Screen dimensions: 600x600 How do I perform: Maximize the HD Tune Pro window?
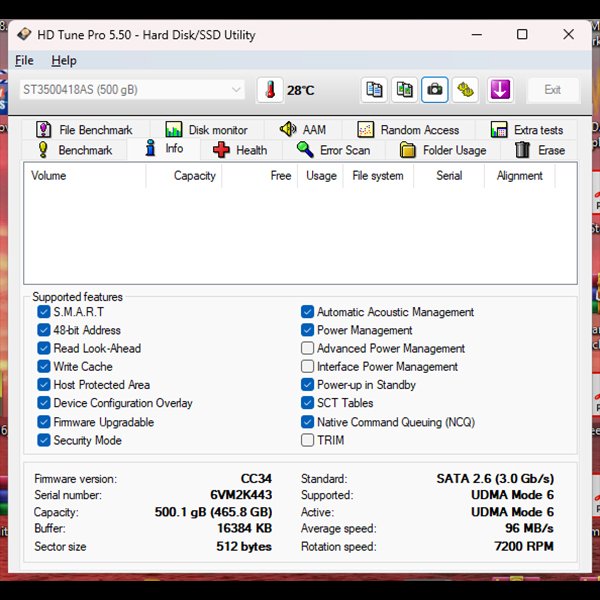pyautogui.click(x=522, y=34)
